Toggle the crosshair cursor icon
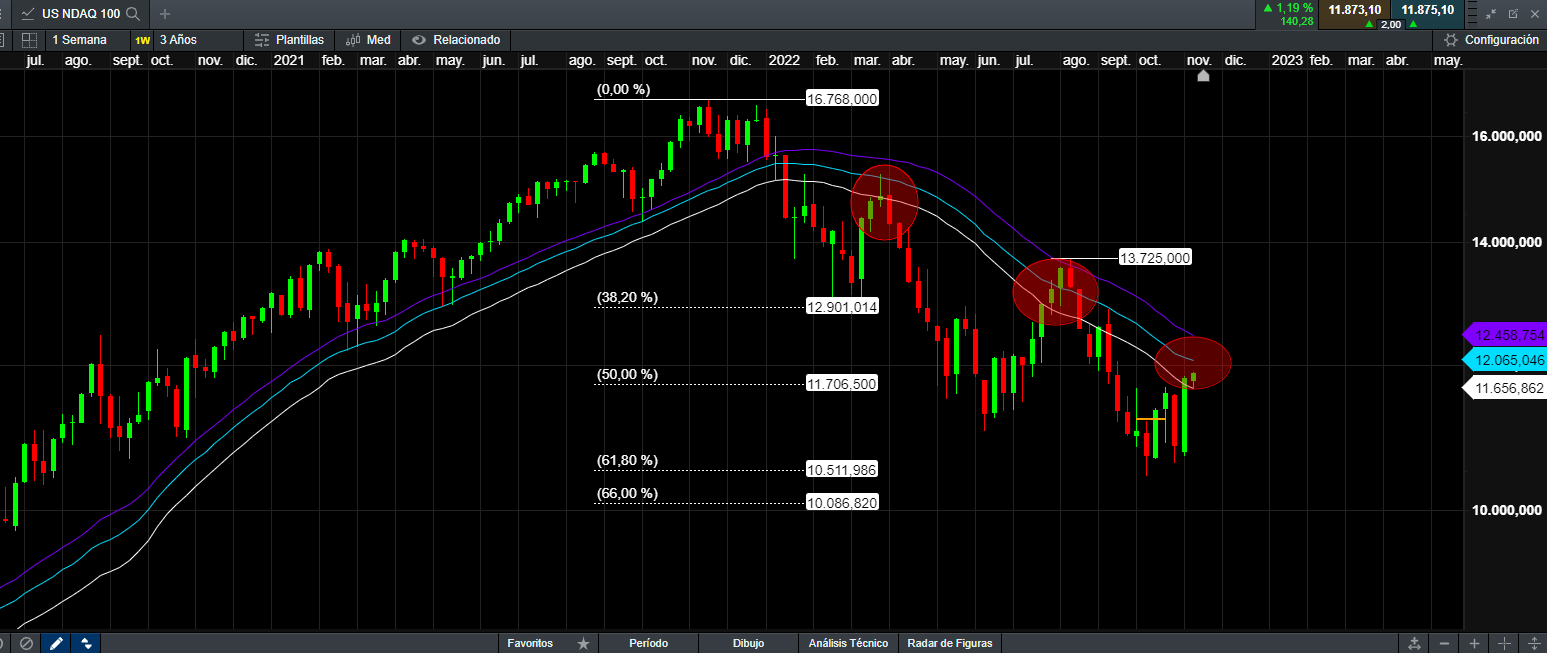Image resolution: width=1547 pixels, height=653 pixels. pos(1504,643)
